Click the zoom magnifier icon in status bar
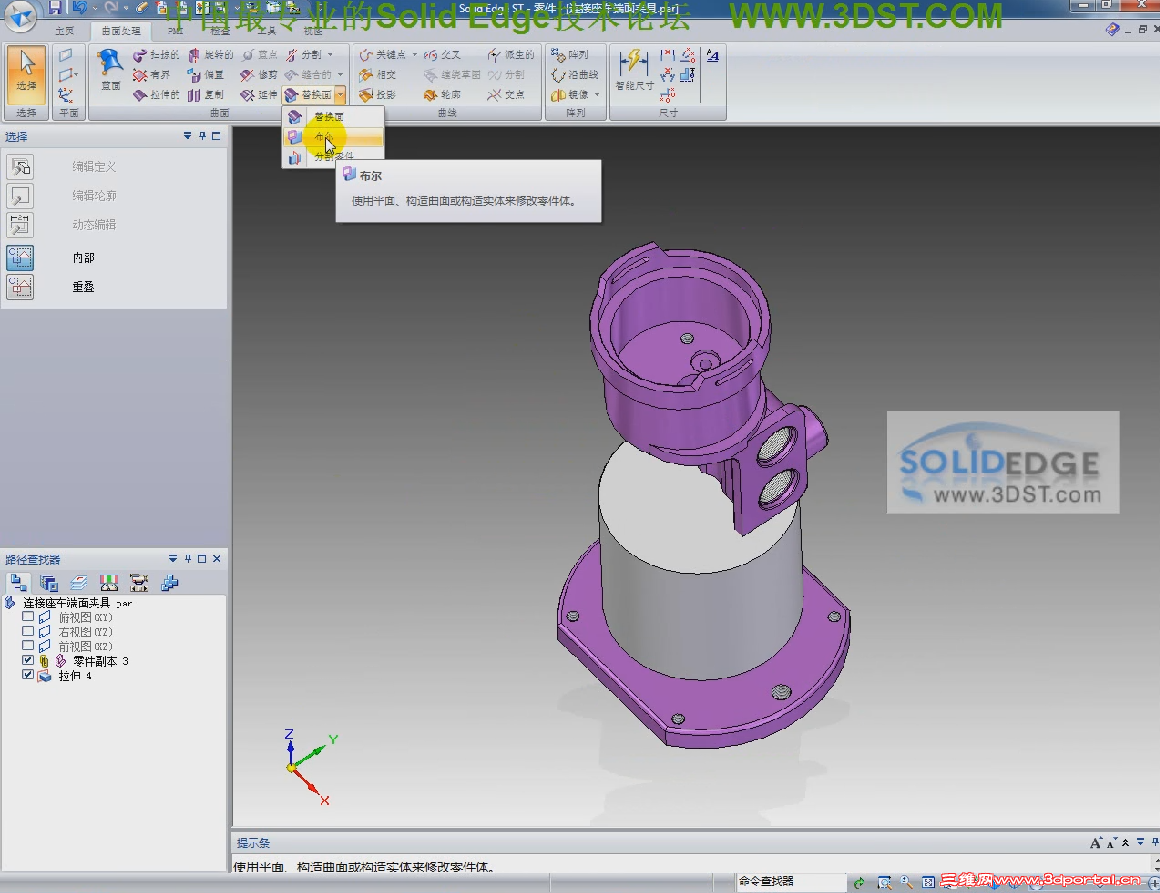Screen dimensions: 1160x893 click(x=906, y=882)
